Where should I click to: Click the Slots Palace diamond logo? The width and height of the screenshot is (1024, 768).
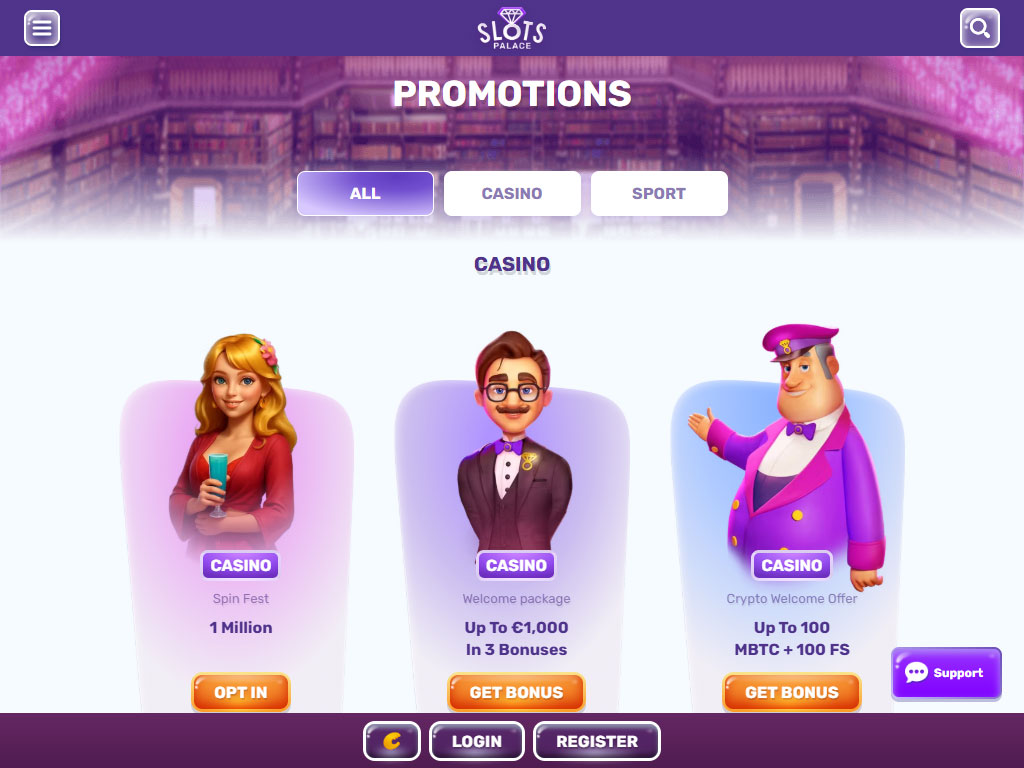click(x=511, y=28)
